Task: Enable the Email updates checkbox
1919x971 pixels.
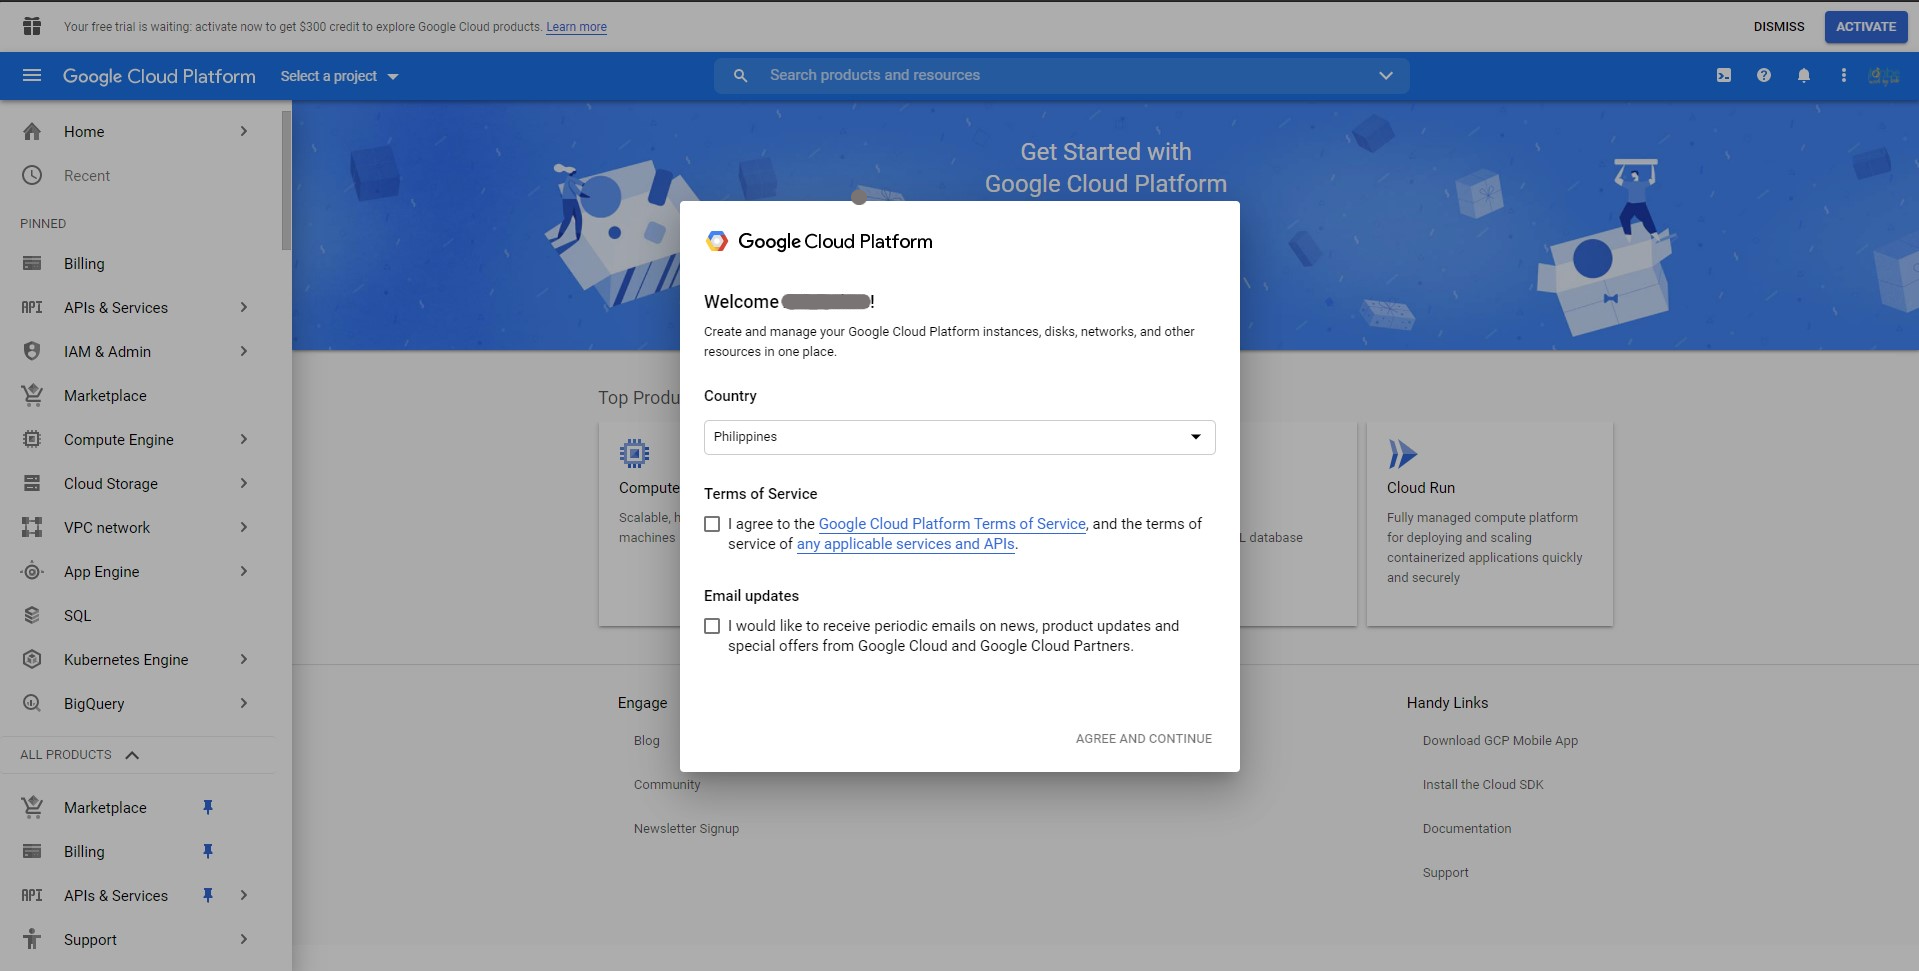Action: pyautogui.click(x=712, y=626)
